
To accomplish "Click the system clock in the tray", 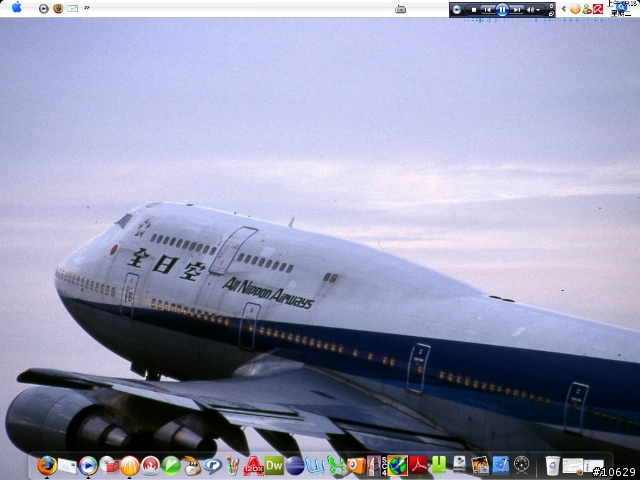I will (x=620, y=8).
